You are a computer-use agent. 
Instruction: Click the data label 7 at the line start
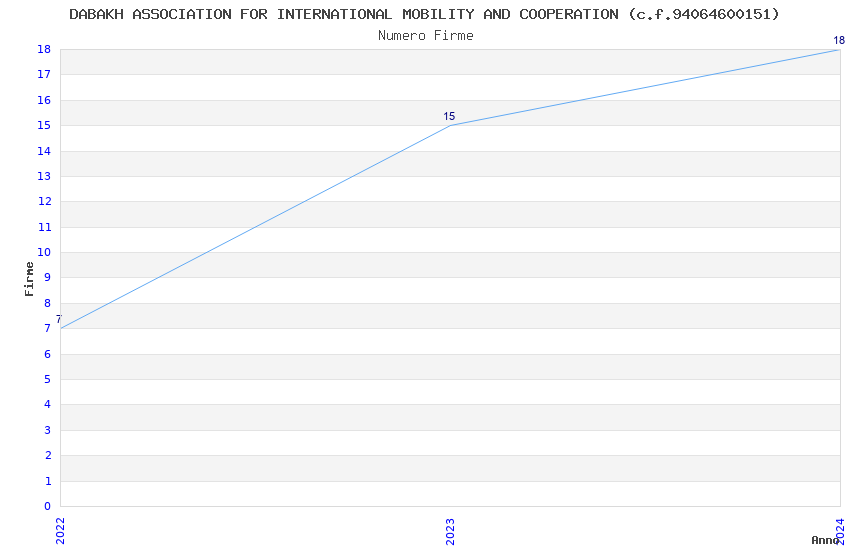click(59, 319)
